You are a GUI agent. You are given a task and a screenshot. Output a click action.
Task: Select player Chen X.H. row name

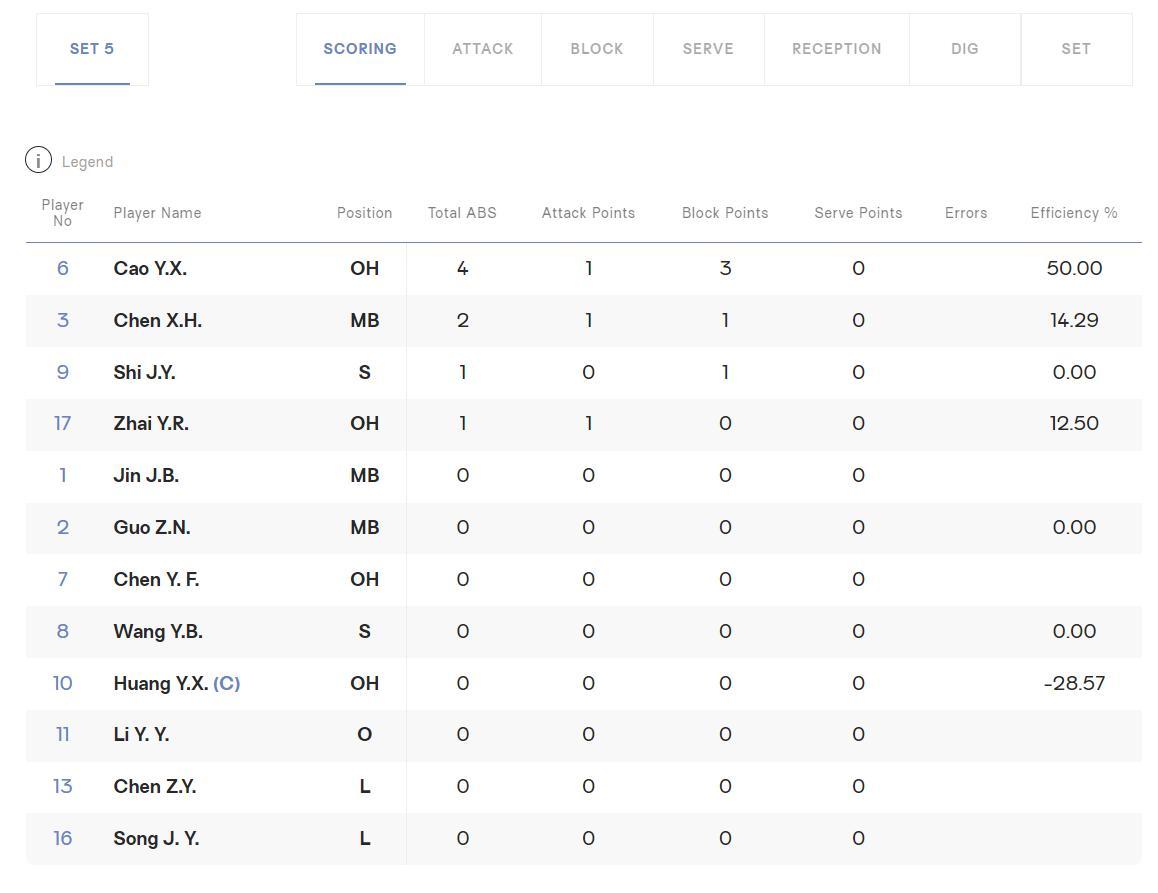coord(157,321)
